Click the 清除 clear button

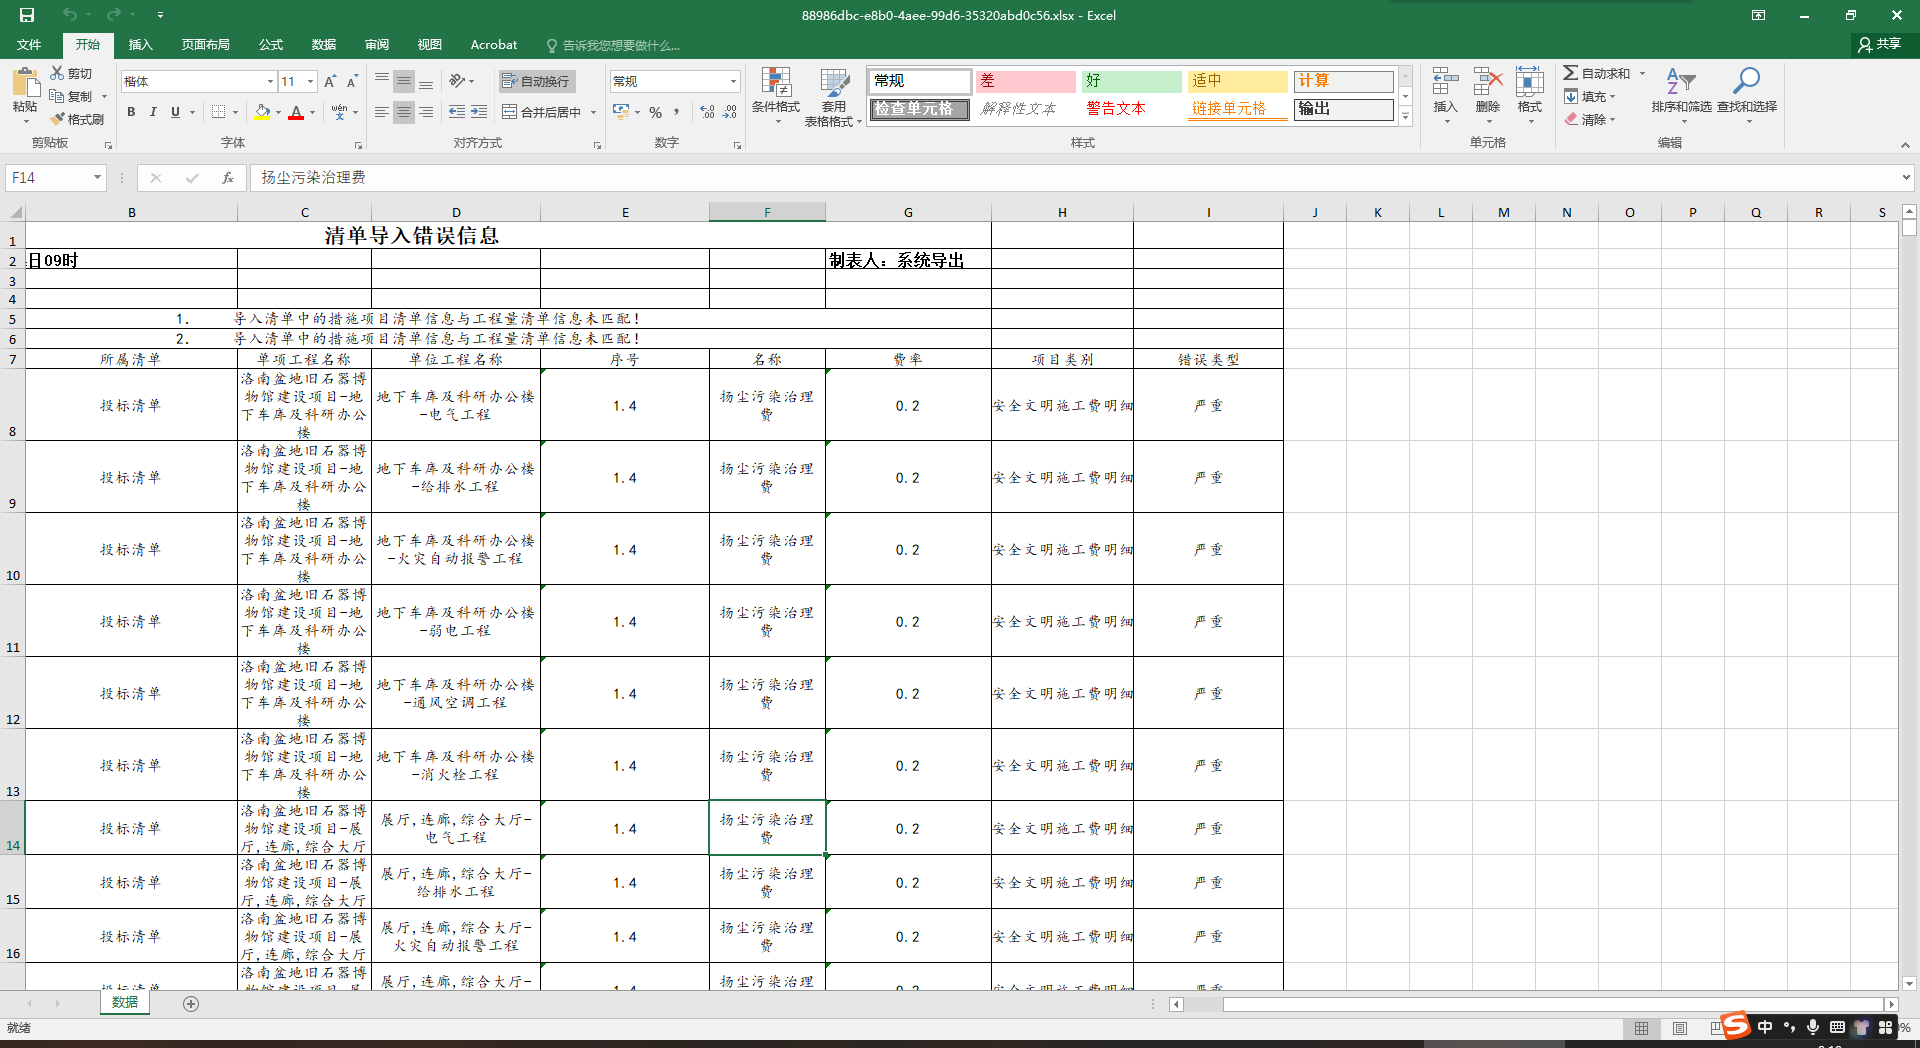coord(1590,119)
